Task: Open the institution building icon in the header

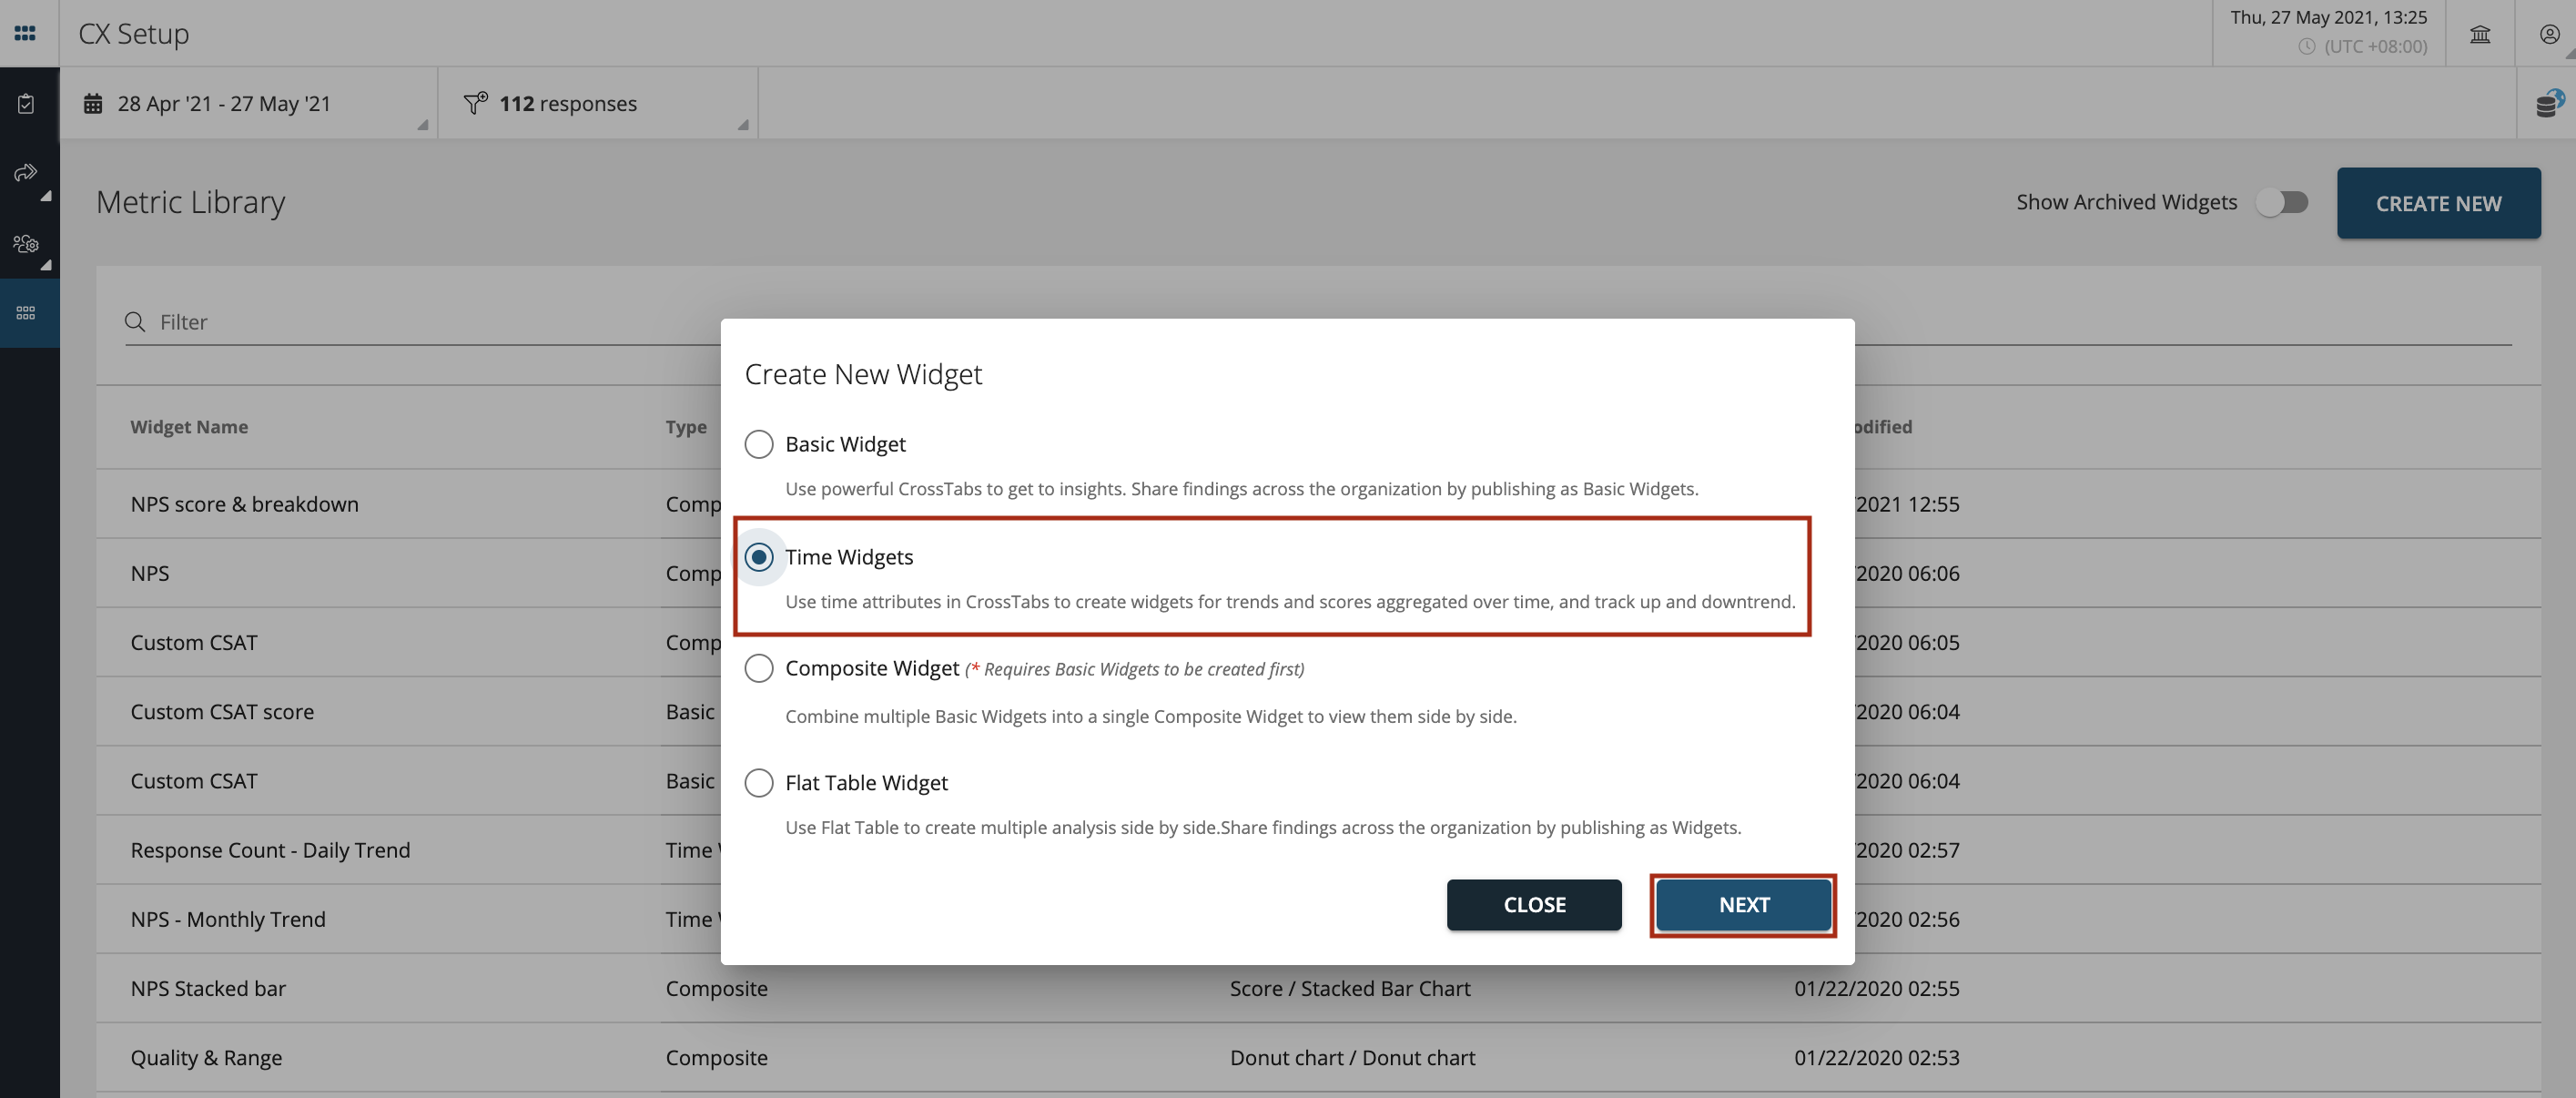Action: point(2480,34)
